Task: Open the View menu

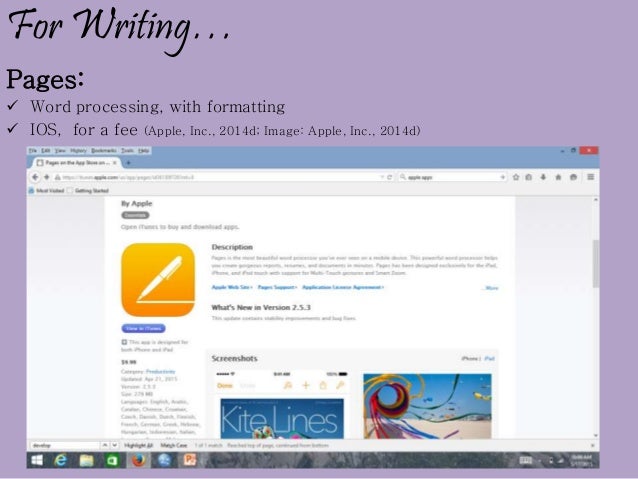Action: point(60,151)
